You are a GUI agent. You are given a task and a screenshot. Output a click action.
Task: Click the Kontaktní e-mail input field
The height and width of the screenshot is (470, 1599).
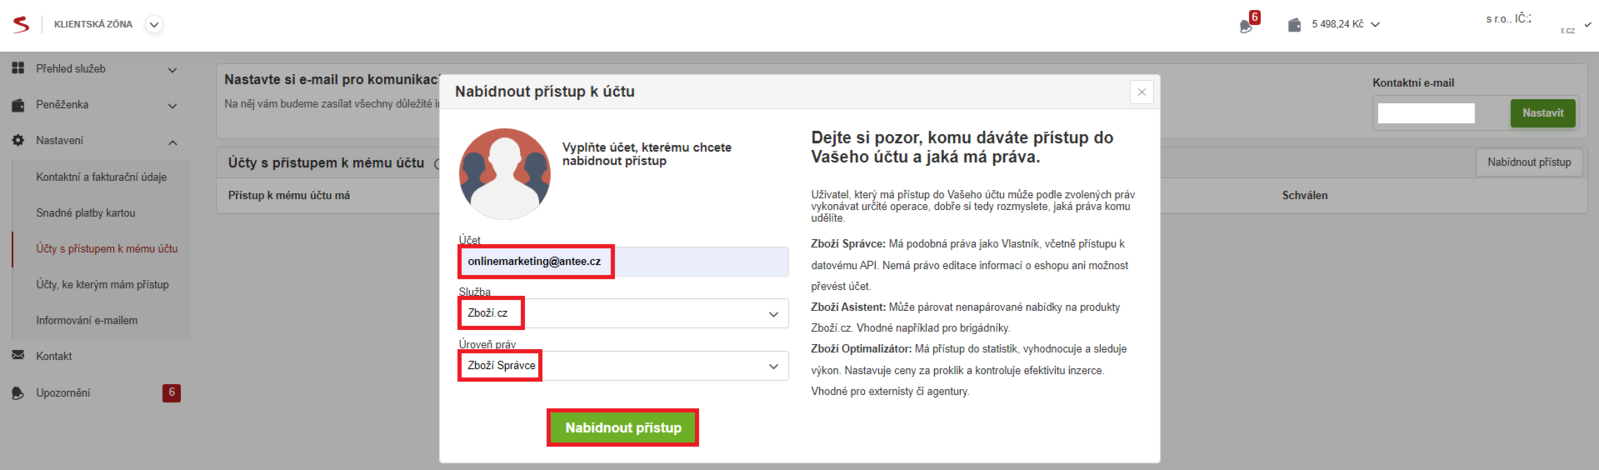(x=1425, y=113)
